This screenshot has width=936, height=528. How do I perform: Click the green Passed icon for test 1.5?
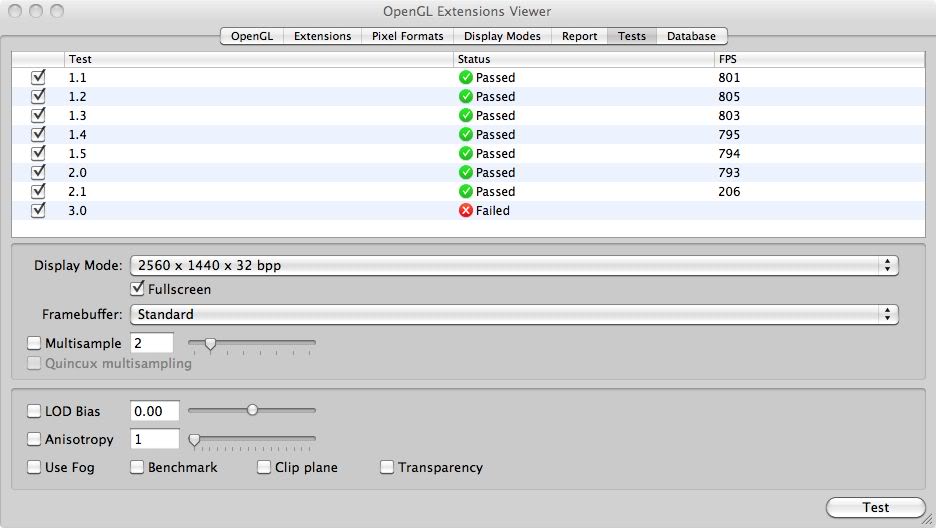click(466, 153)
